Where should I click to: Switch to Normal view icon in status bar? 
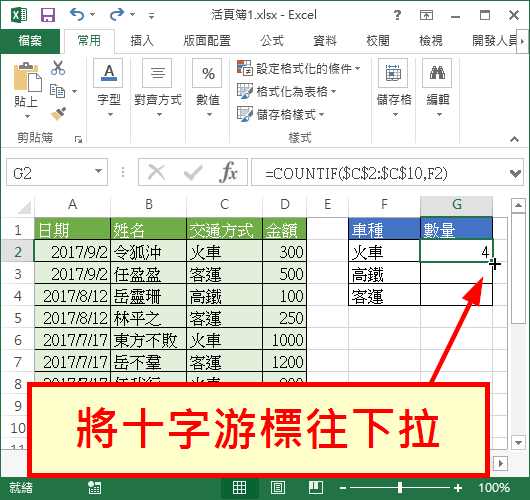coord(239,487)
